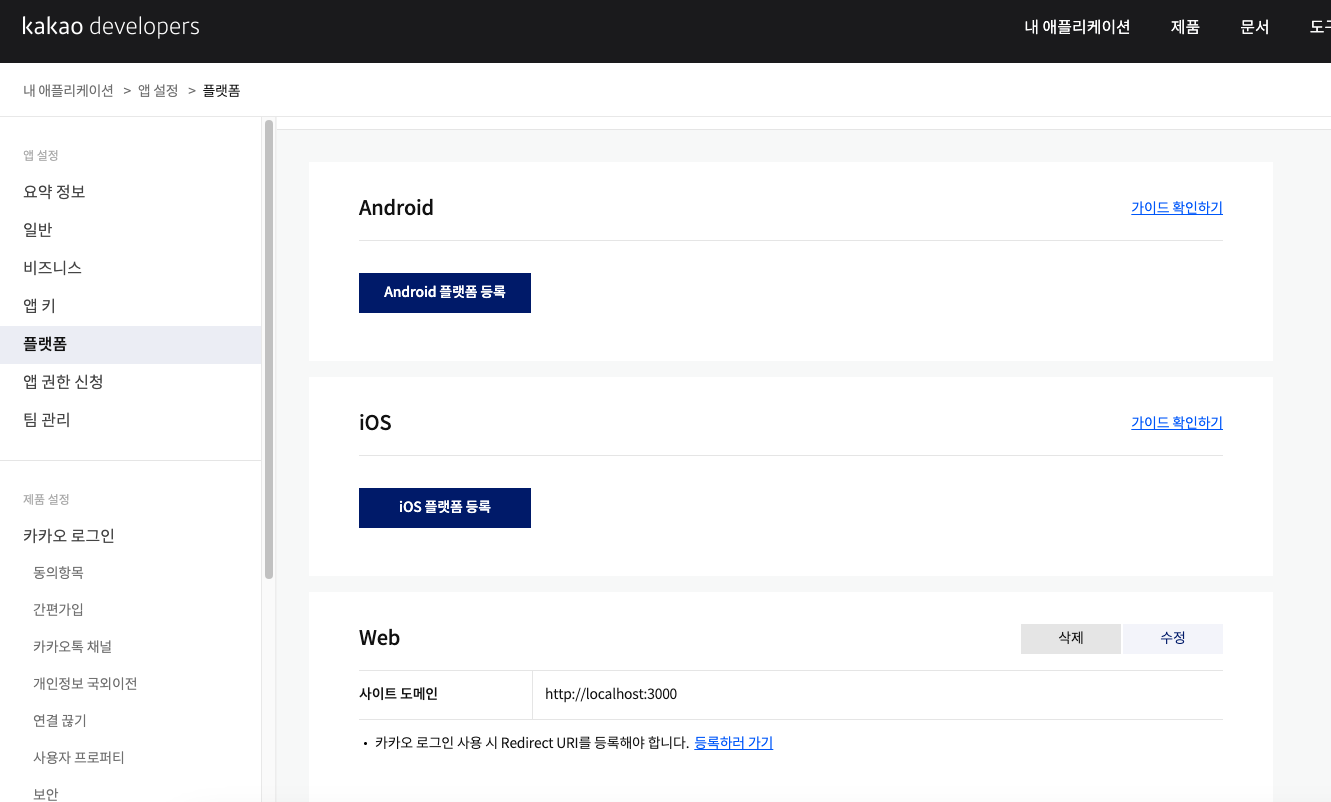1331x802 pixels.
Task: Open 사용자 프로퍼티 submenu item
Action: (79, 758)
